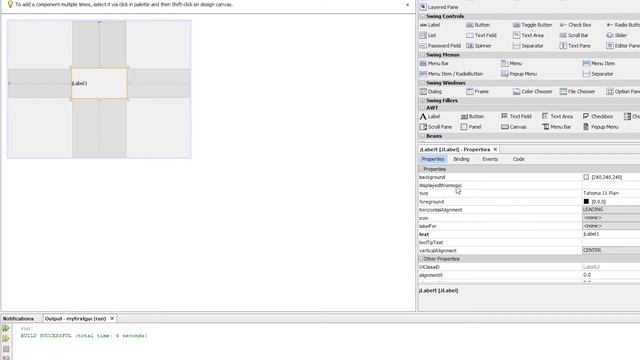The height and width of the screenshot is (360, 640).
Task: Choose the Swing Menus Menu Item component
Action: coord(599,63)
